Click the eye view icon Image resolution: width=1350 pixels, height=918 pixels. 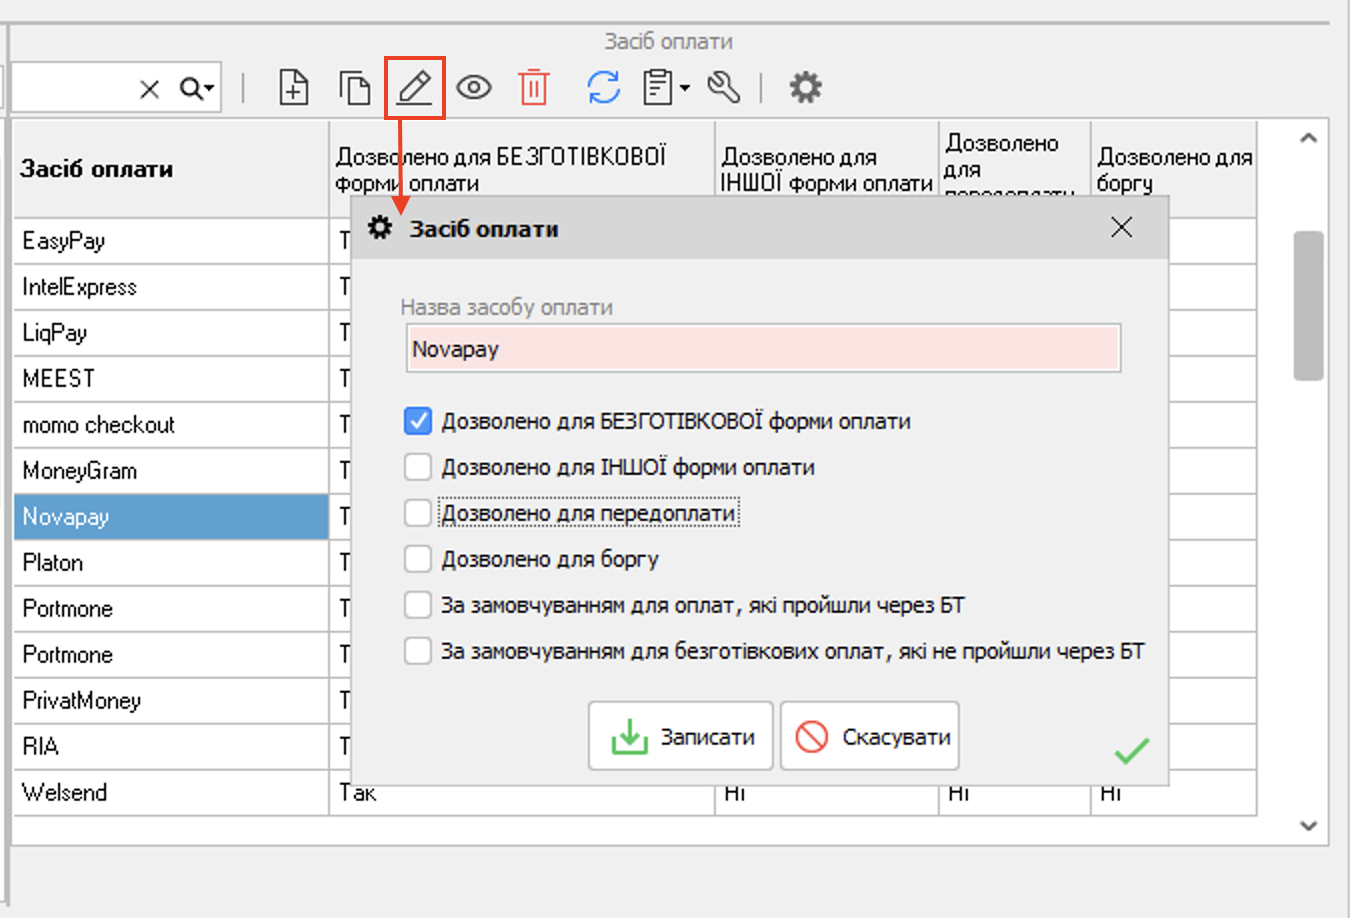(474, 88)
